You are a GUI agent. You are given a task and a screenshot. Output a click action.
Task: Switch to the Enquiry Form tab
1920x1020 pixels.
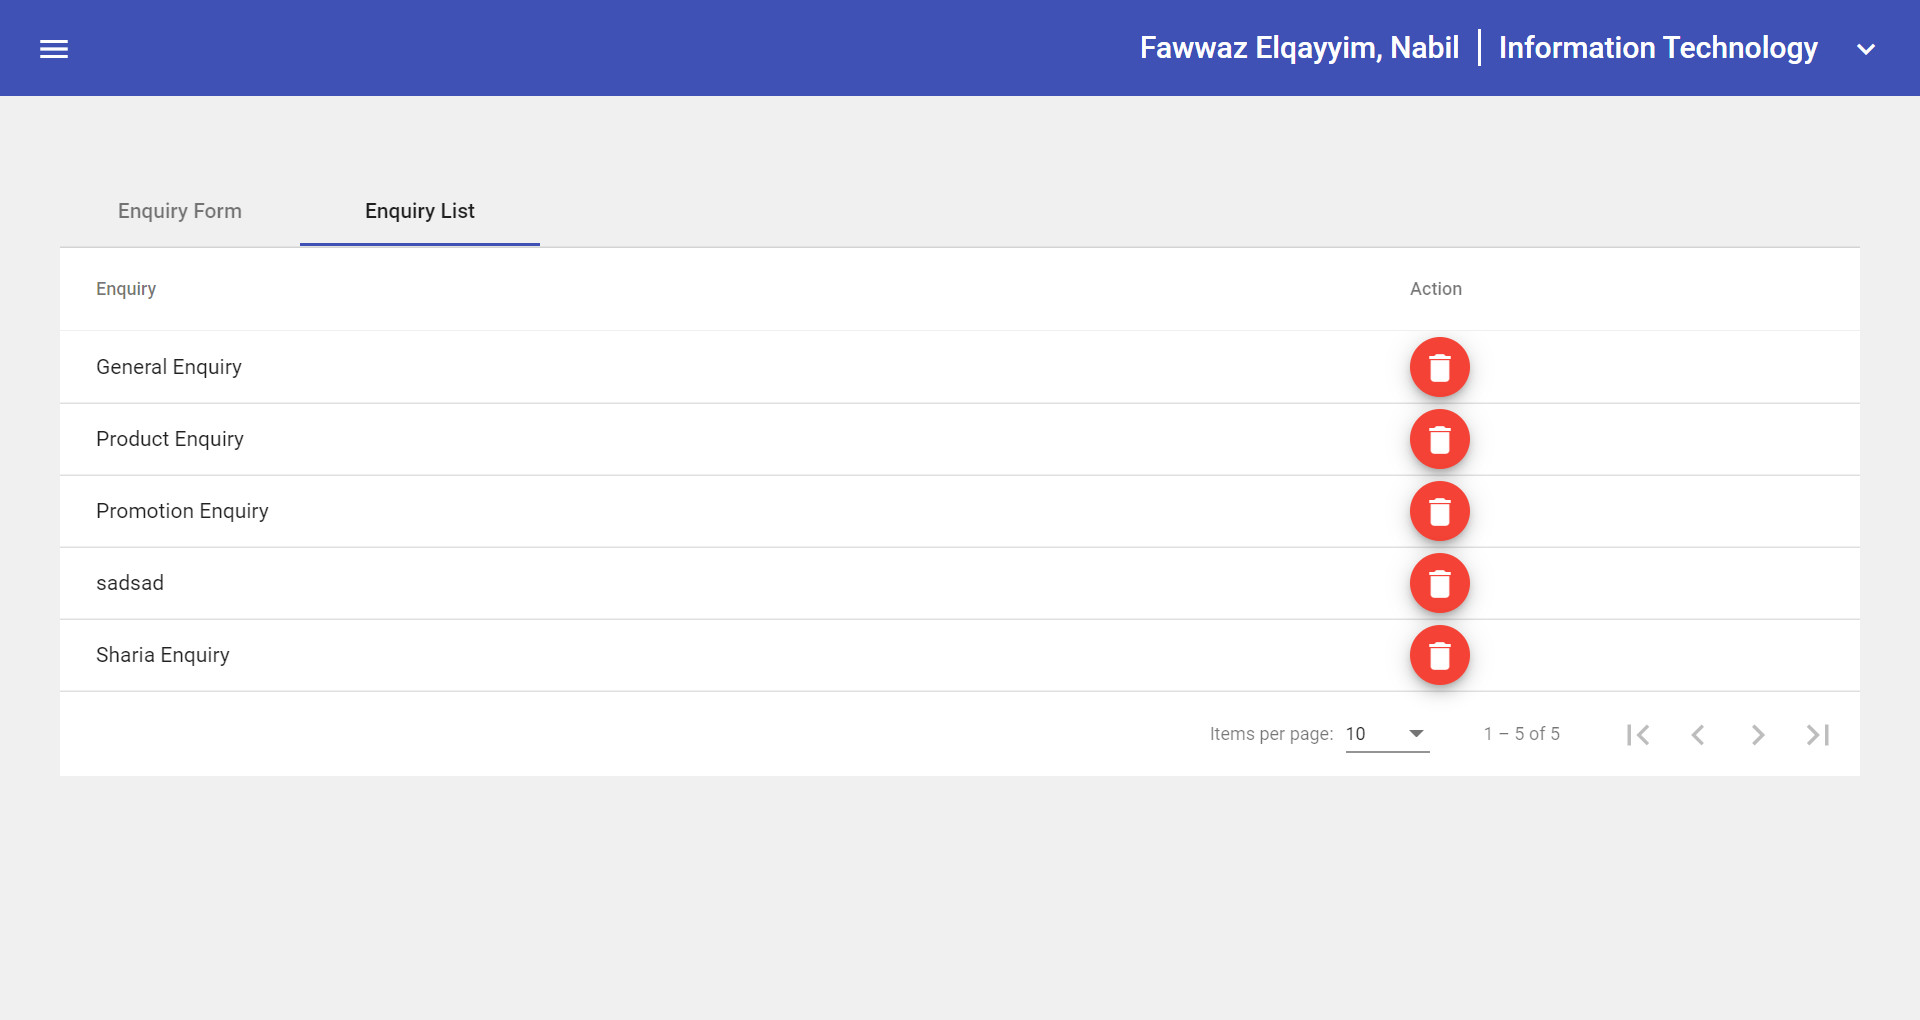coord(180,211)
